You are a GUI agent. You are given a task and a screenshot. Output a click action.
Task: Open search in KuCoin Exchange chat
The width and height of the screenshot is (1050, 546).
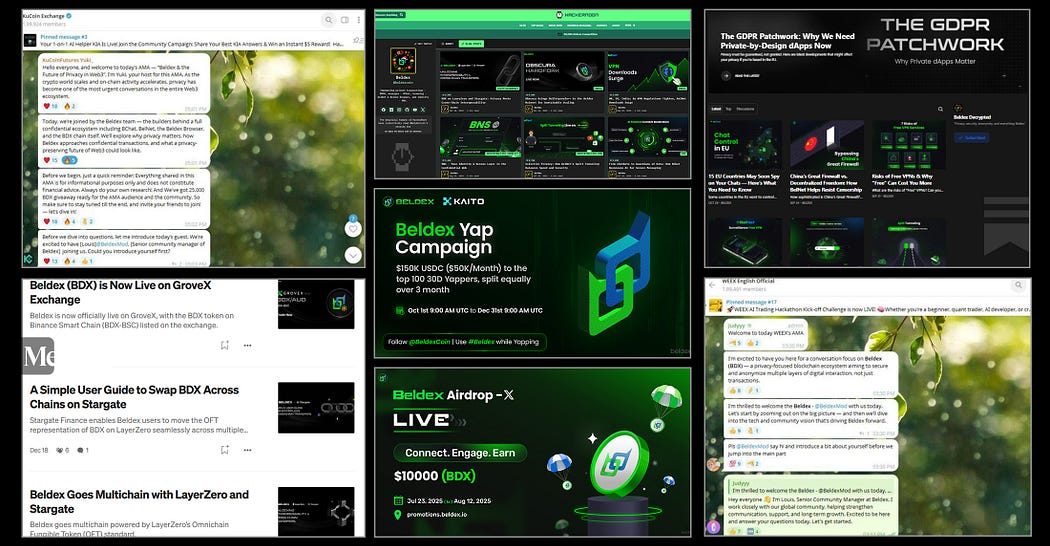point(328,20)
